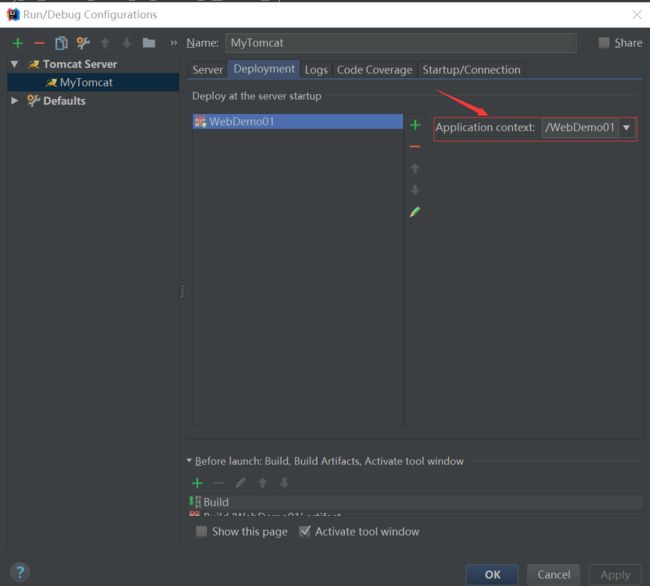Edit artifact with green pencil icon
This screenshot has width=650, height=586.
point(415,212)
